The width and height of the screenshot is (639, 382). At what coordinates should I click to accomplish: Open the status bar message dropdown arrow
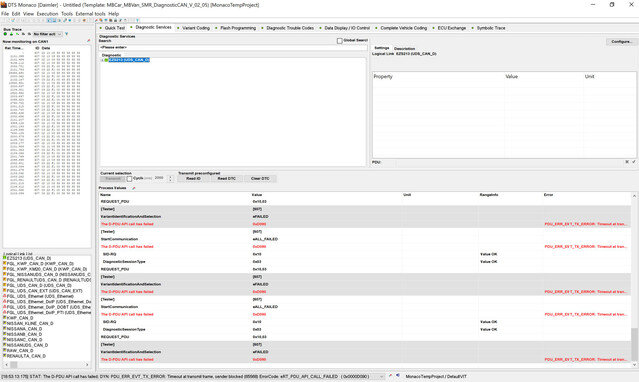tap(381, 376)
